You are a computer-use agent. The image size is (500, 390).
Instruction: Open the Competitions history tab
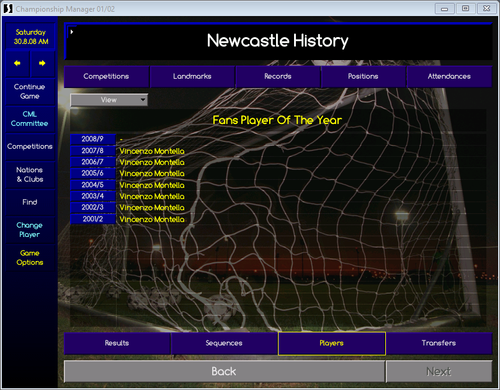click(106, 76)
